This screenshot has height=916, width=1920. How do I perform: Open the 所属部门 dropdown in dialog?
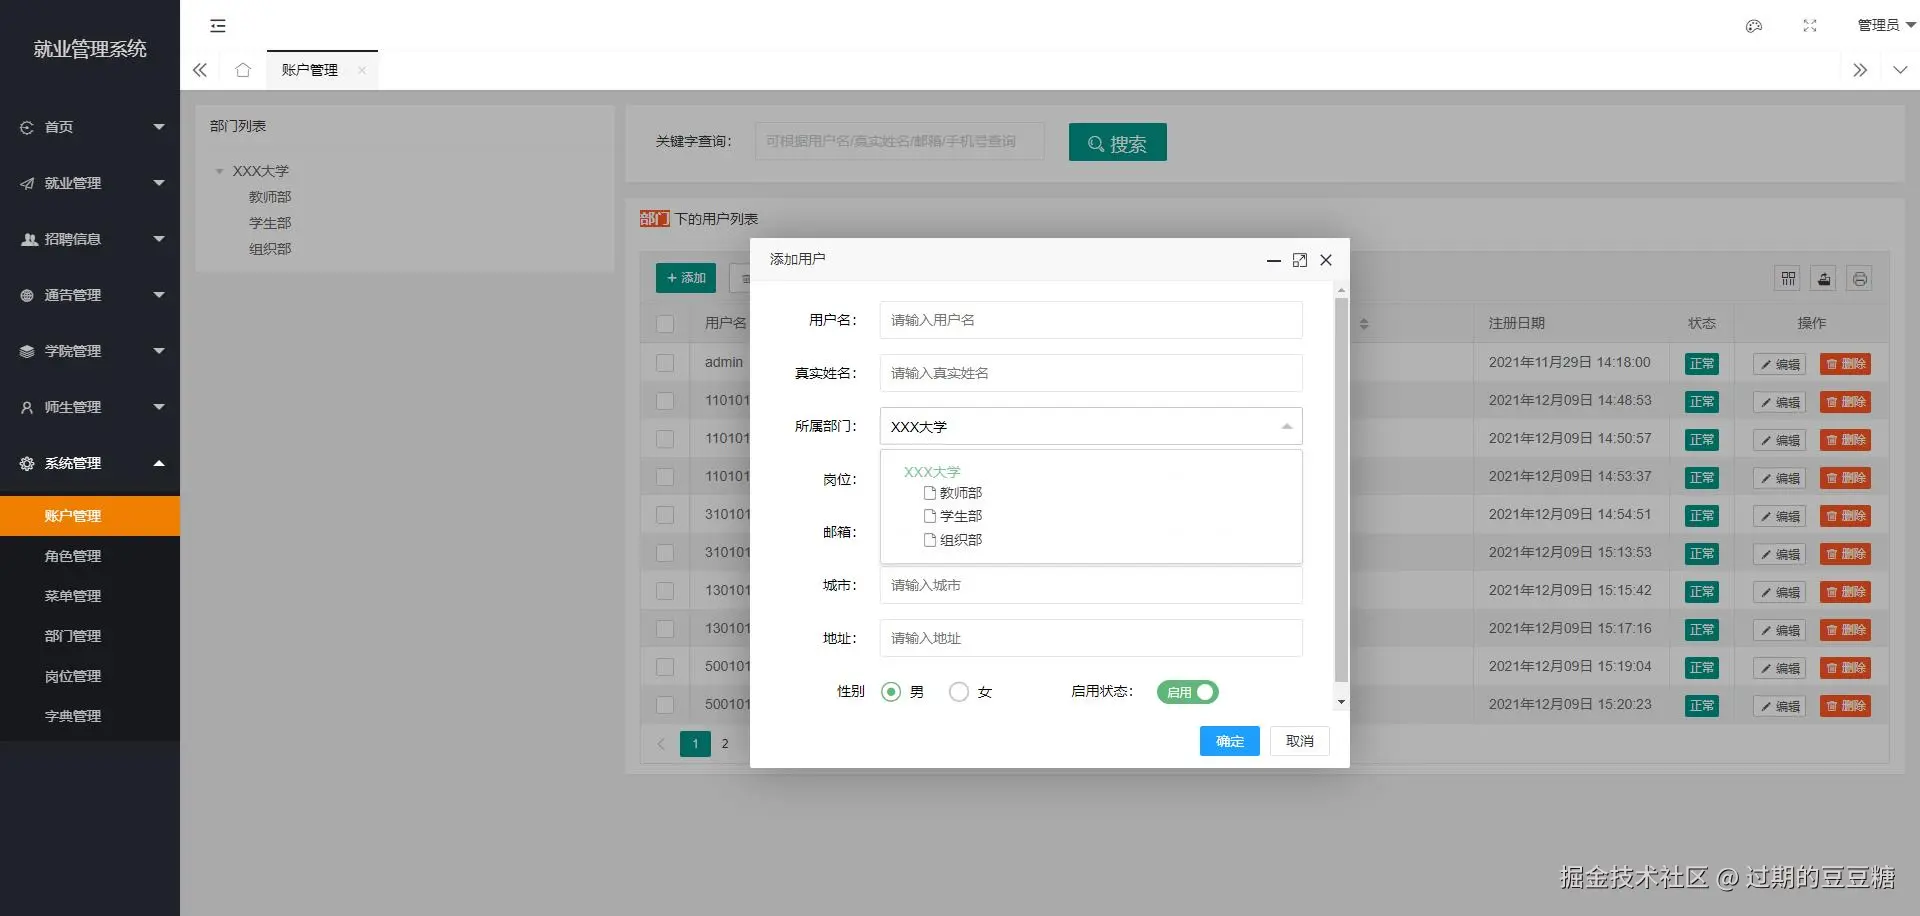pos(1090,426)
